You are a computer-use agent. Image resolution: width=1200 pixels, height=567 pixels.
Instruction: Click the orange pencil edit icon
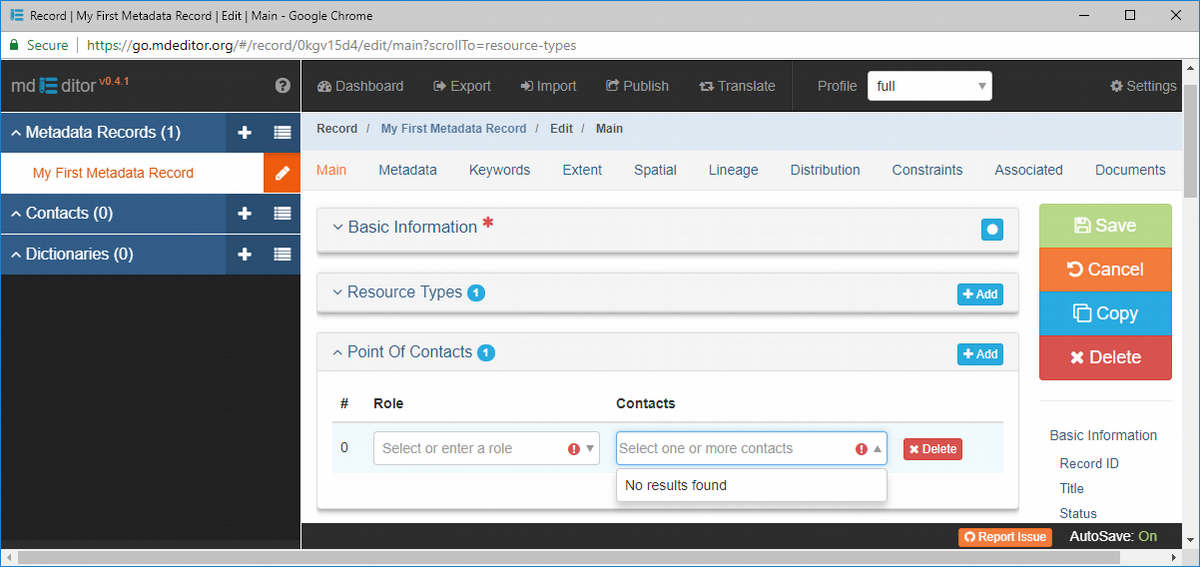pyautogui.click(x=282, y=173)
